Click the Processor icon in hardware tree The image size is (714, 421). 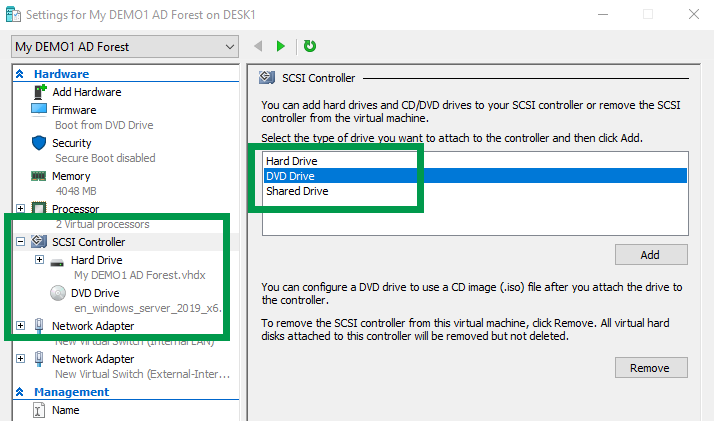pyautogui.click(x=40, y=209)
